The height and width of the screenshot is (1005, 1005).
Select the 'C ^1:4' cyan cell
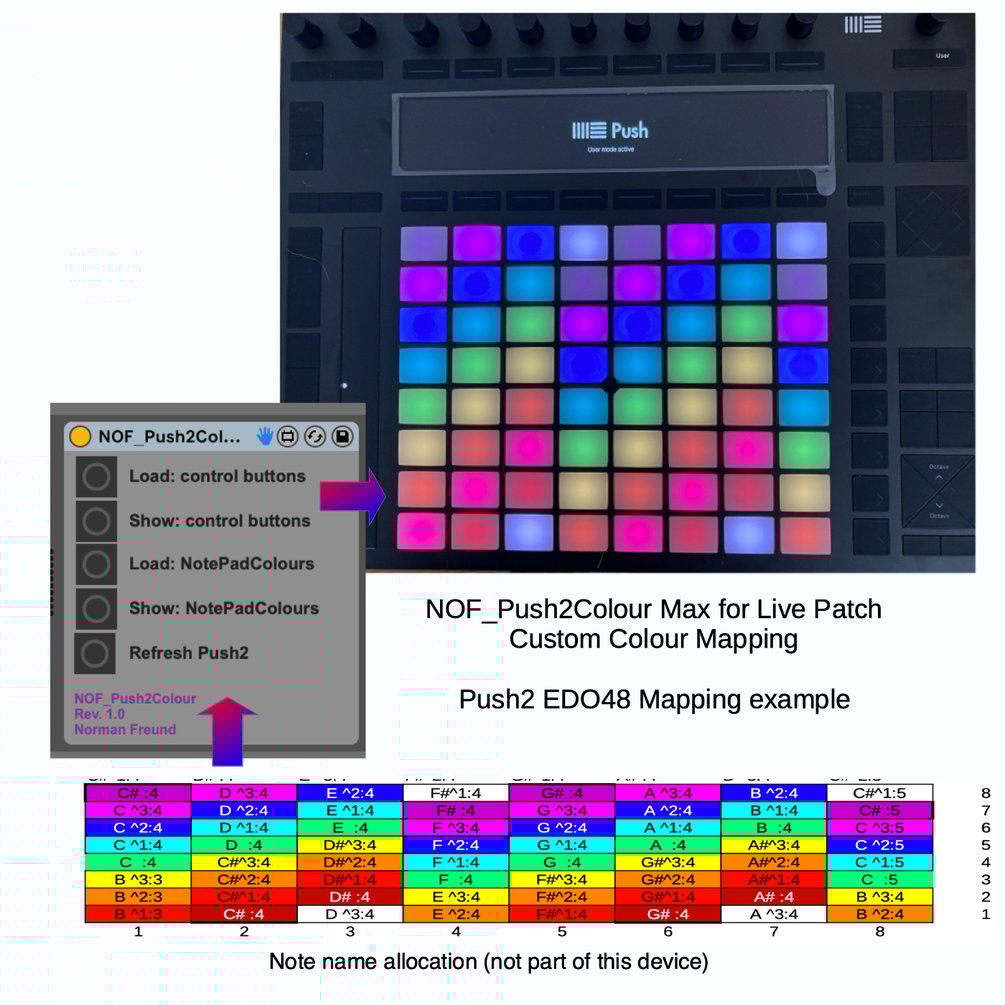(x=138, y=845)
